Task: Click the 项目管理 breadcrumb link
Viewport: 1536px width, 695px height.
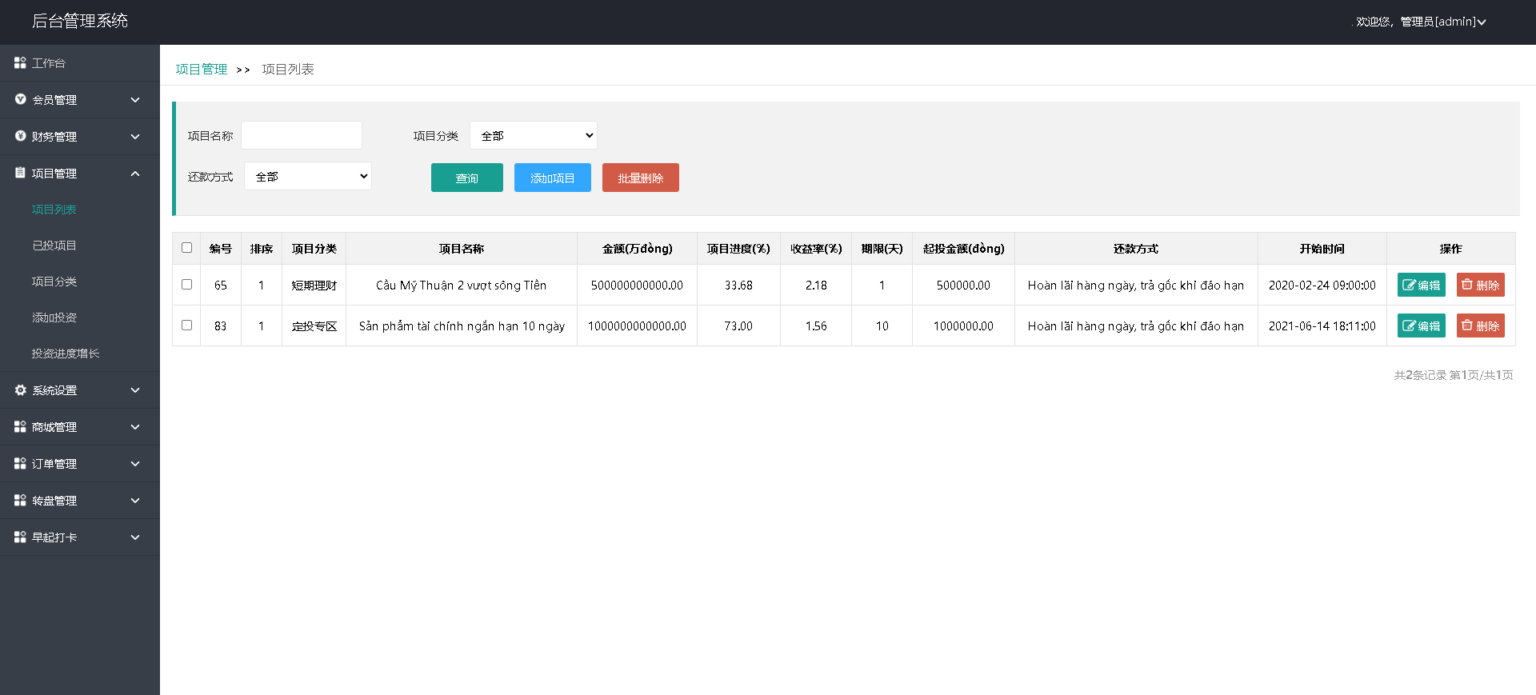Action: 201,69
